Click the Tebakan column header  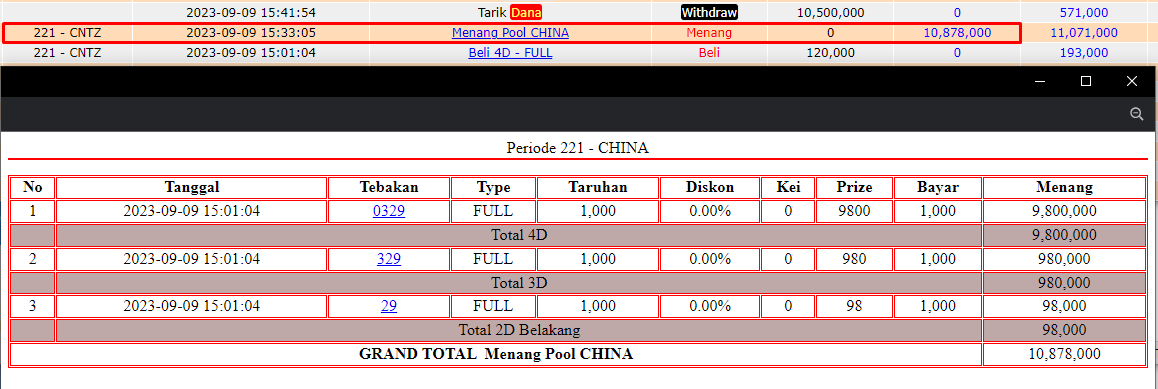pos(389,187)
